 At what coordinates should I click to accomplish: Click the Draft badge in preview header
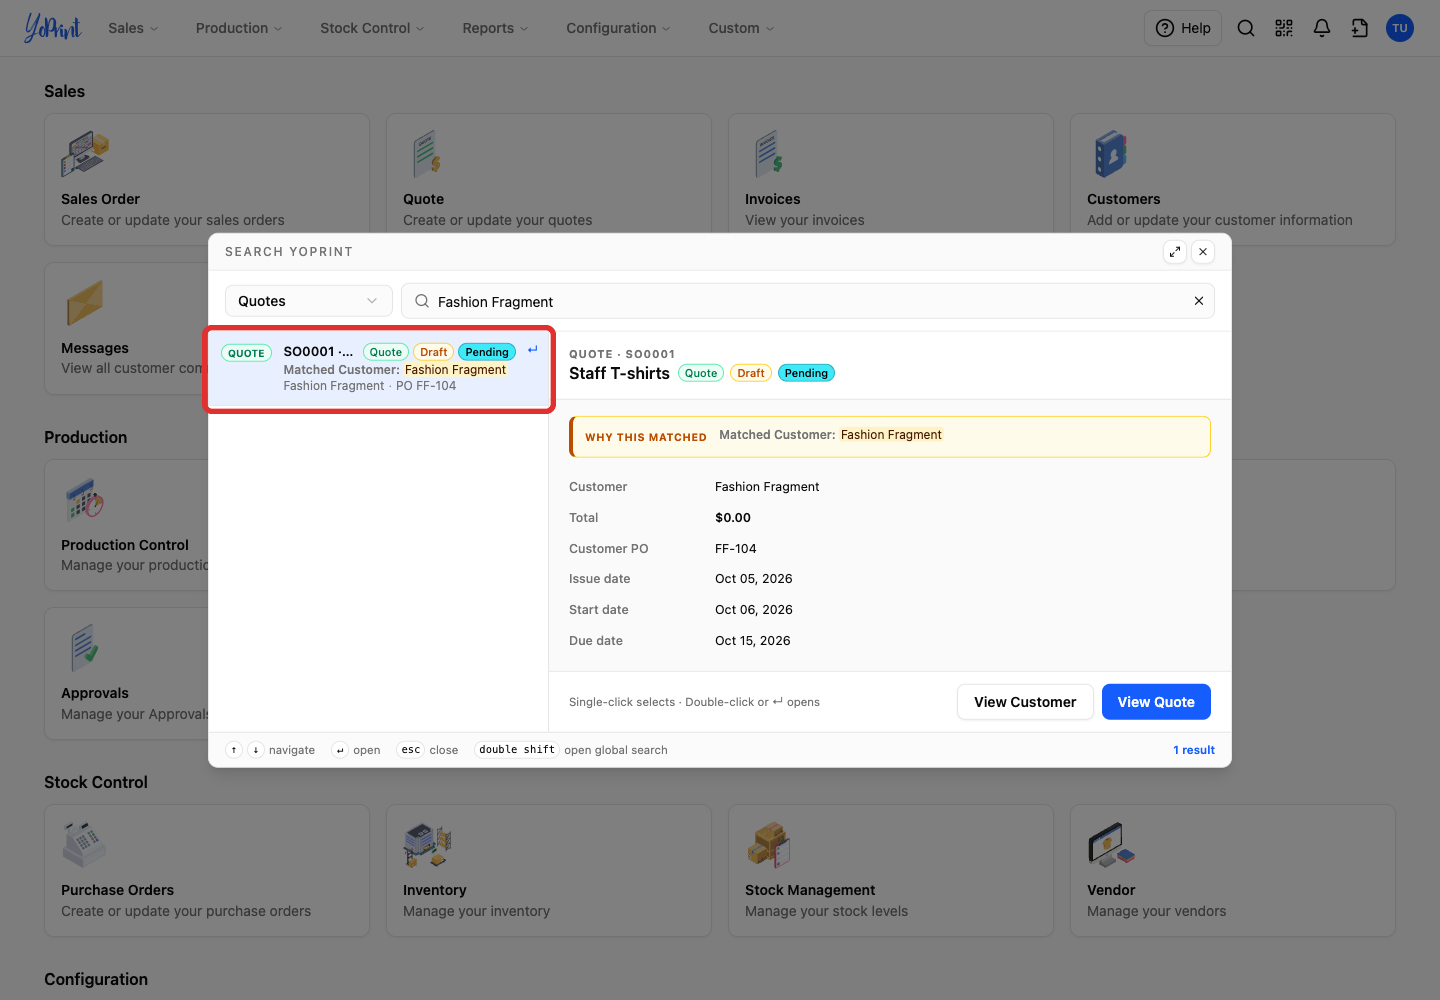click(751, 373)
